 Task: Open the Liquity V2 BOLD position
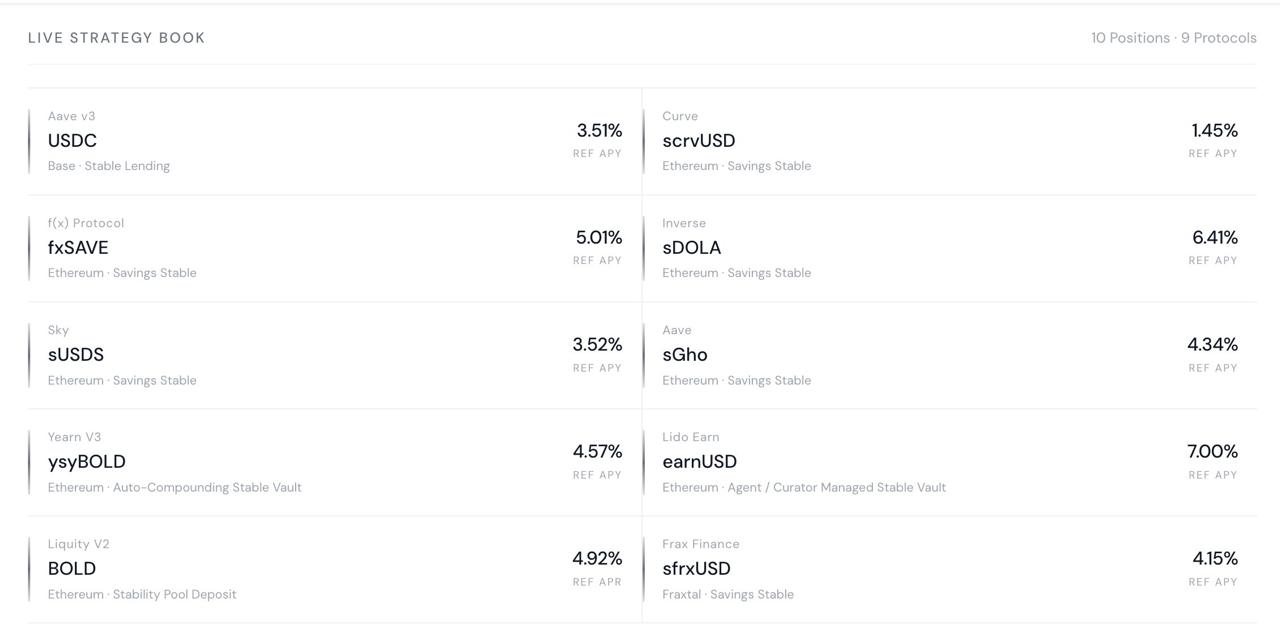335,569
